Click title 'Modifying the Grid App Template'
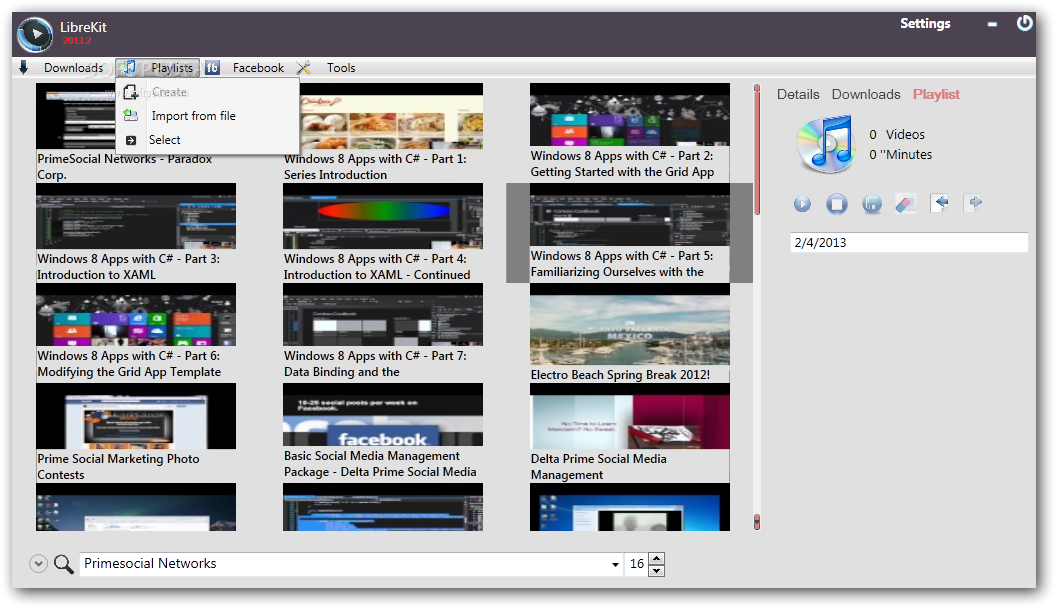Viewport: 1056px width, 608px height. pos(129,372)
